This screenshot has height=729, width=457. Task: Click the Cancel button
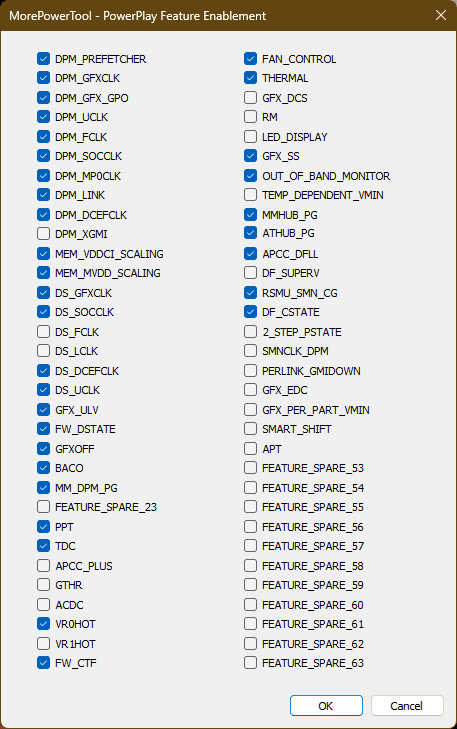click(407, 706)
